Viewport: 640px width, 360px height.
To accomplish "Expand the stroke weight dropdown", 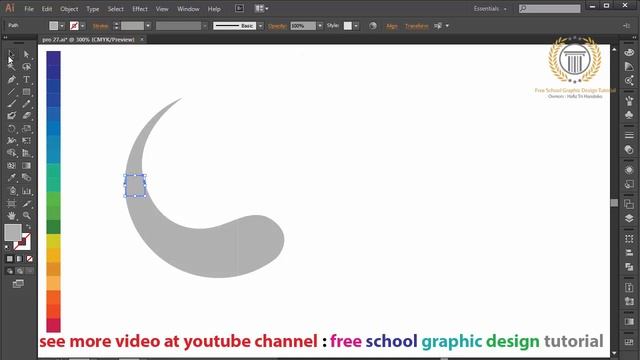I will [148, 26].
